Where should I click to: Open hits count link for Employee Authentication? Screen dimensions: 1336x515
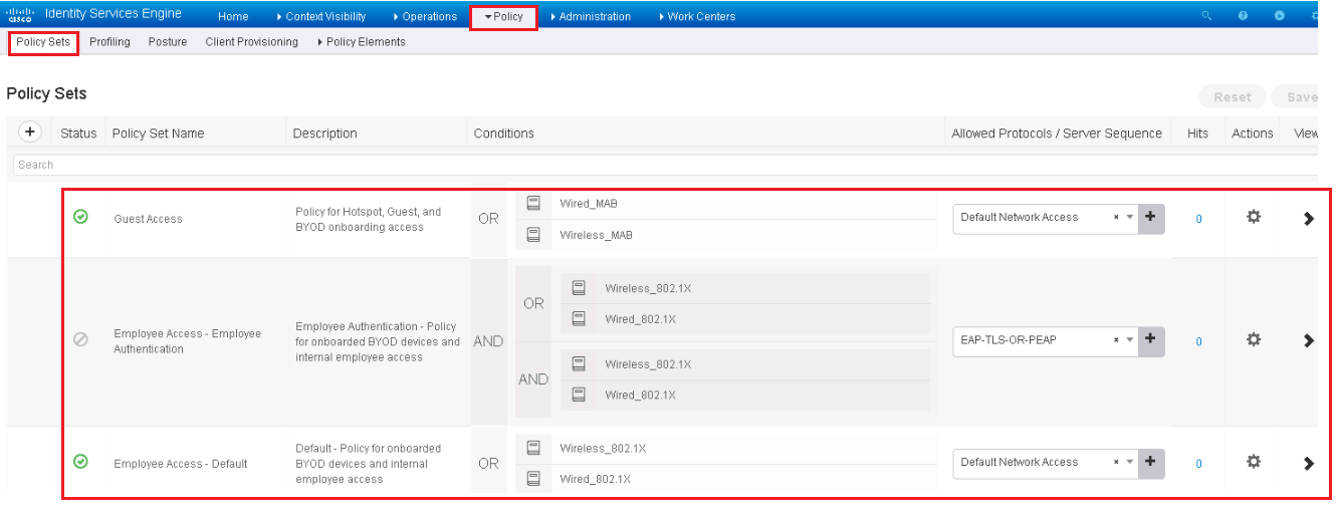pos(1198,342)
